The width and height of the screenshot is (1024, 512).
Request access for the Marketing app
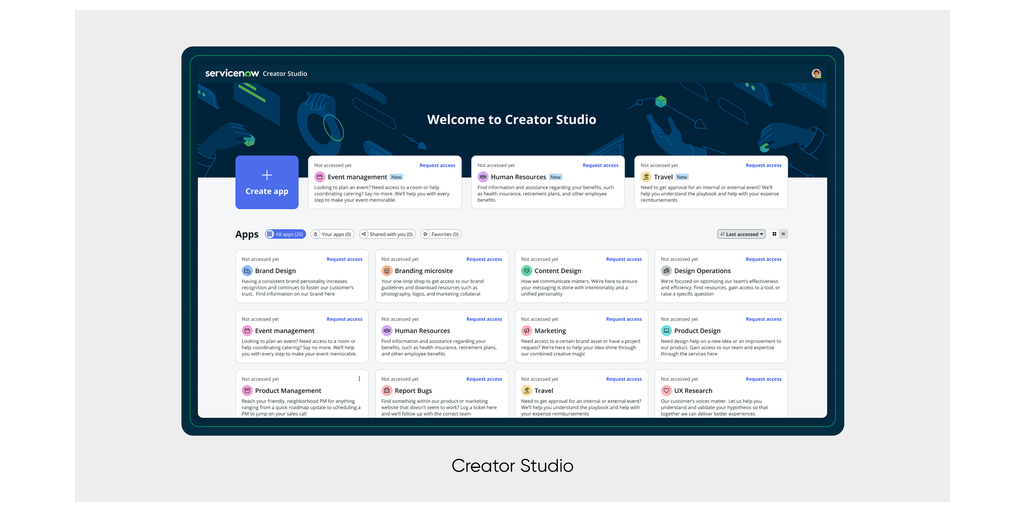click(624, 319)
